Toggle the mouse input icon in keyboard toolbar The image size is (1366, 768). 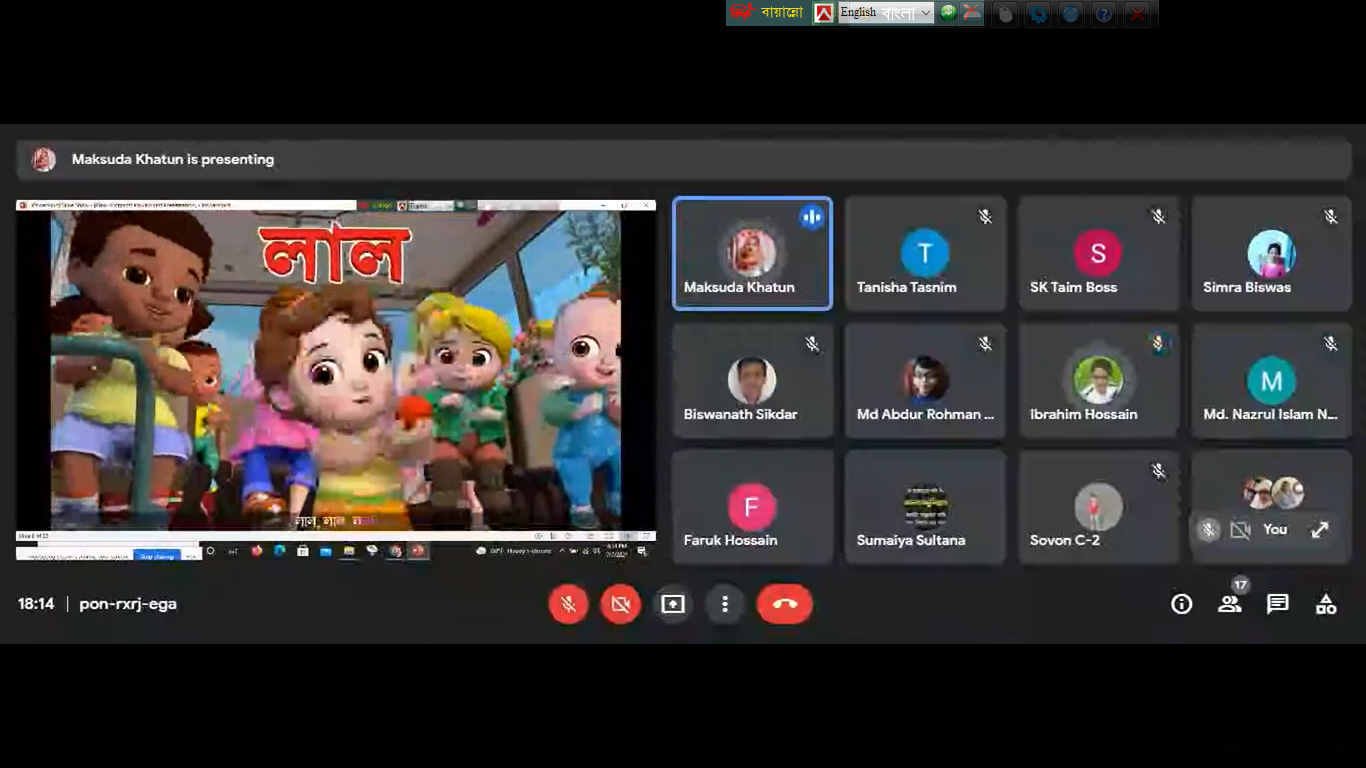click(1006, 13)
